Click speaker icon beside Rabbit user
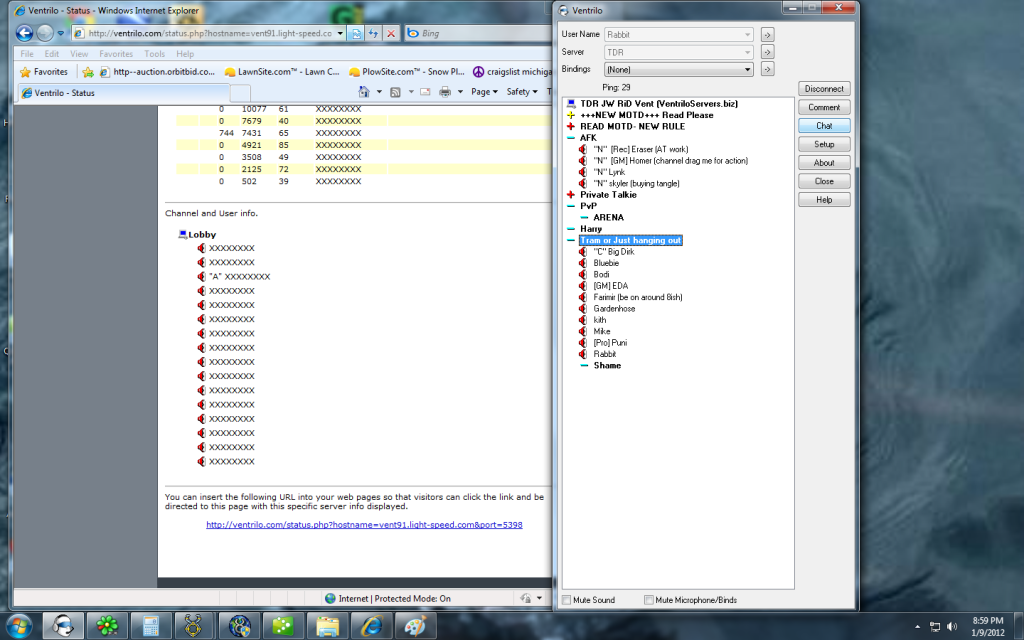The height and width of the screenshot is (640, 1024). pyautogui.click(x=583, y=354)
